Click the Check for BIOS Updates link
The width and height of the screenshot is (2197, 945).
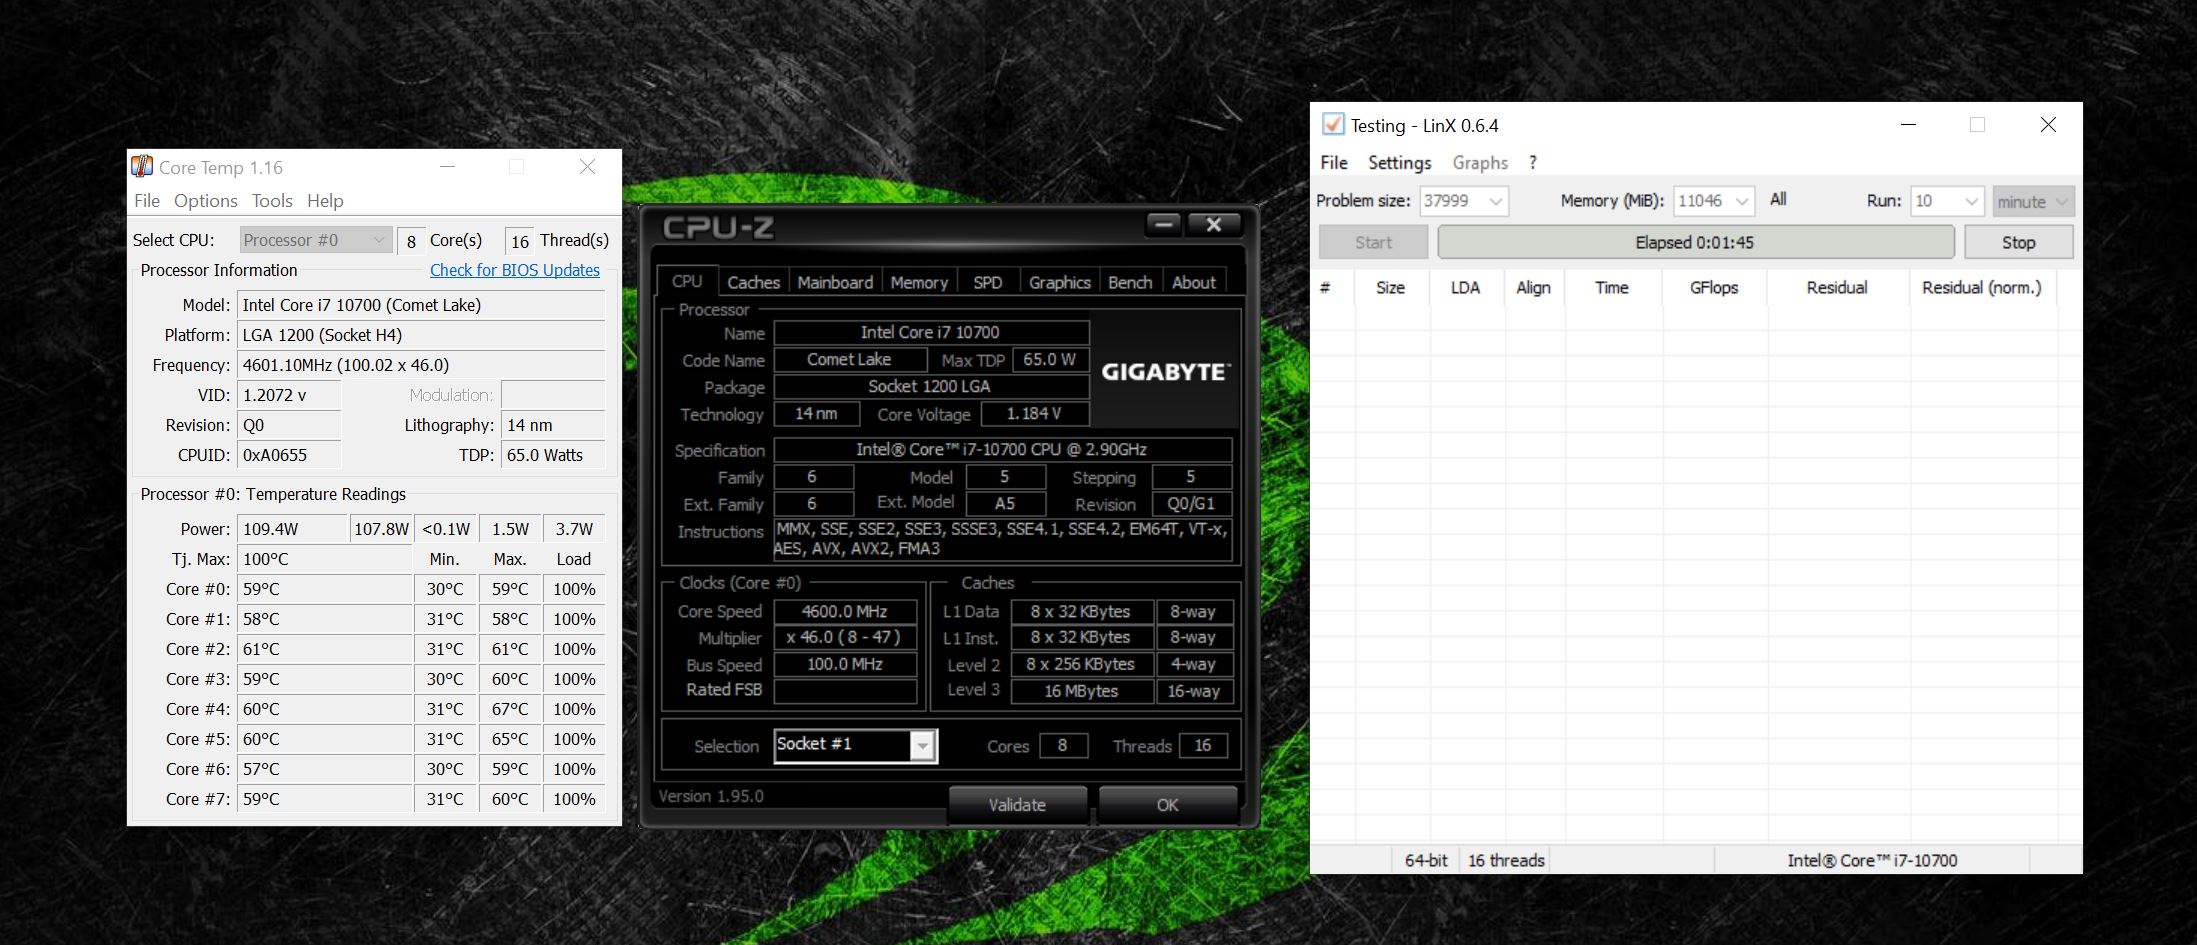coord(514,270)
